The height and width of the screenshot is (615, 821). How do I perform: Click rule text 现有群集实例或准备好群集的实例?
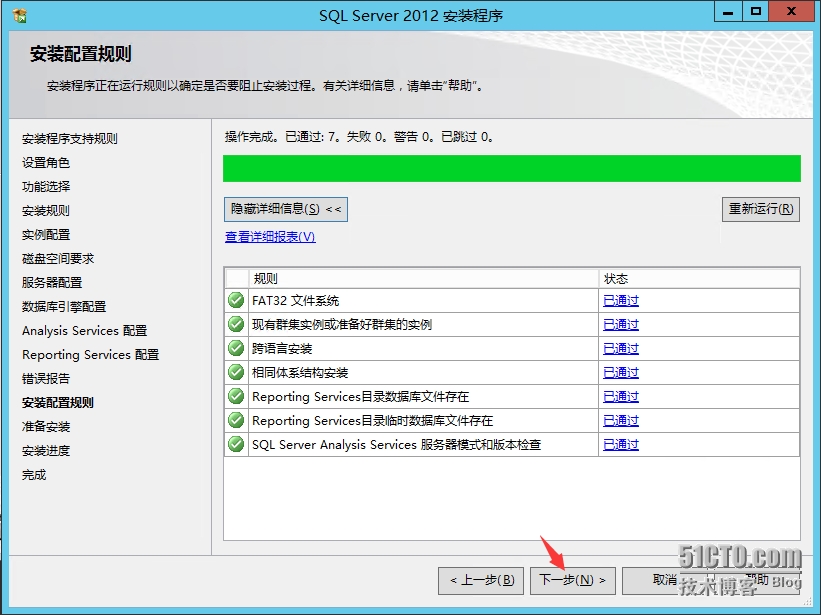pos(342,325)
